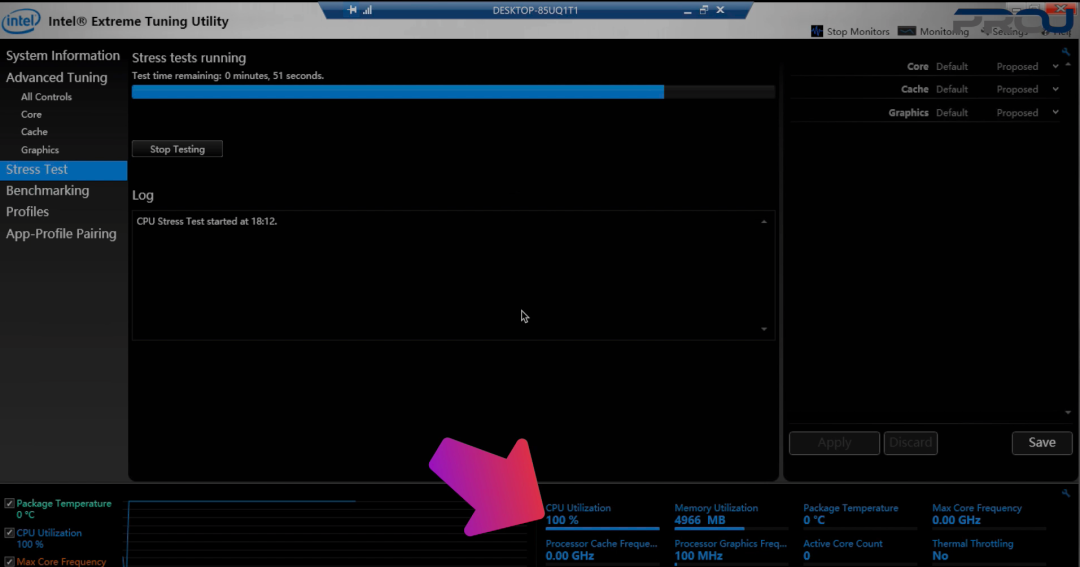The image size is (1080, 567).
Task: Click scroll-down arrow of the log box
Action: (764, 329)
